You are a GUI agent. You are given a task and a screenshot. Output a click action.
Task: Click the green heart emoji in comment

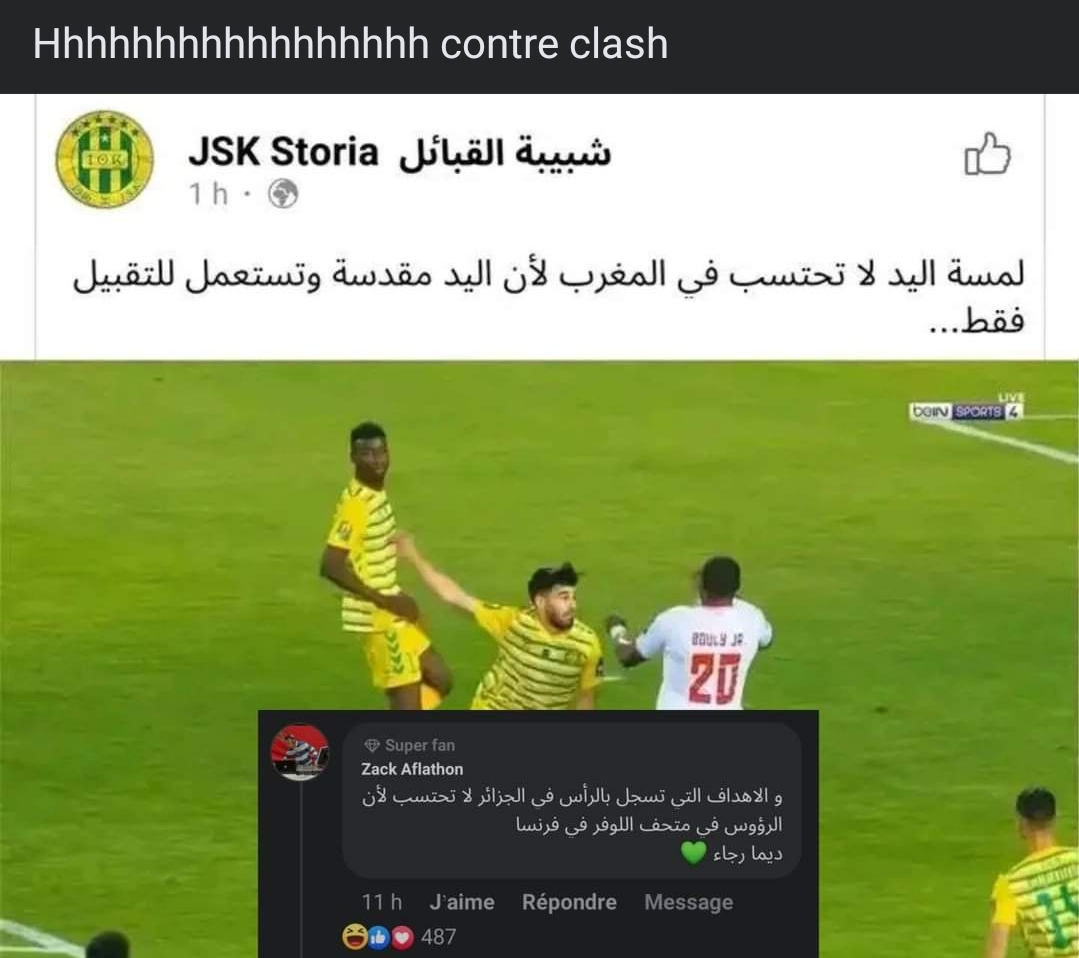click(693, 853)
